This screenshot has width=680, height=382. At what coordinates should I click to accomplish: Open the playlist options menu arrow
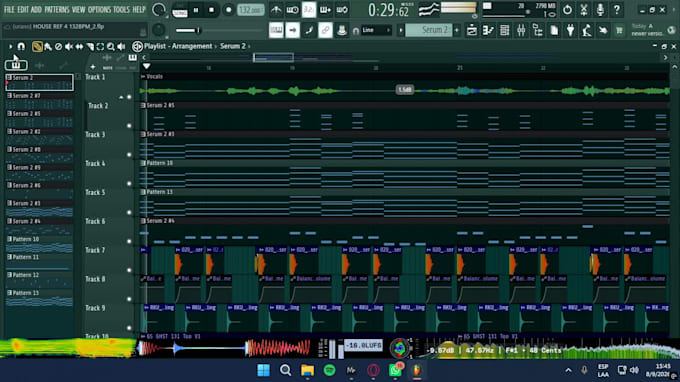(x=10, y=46)
